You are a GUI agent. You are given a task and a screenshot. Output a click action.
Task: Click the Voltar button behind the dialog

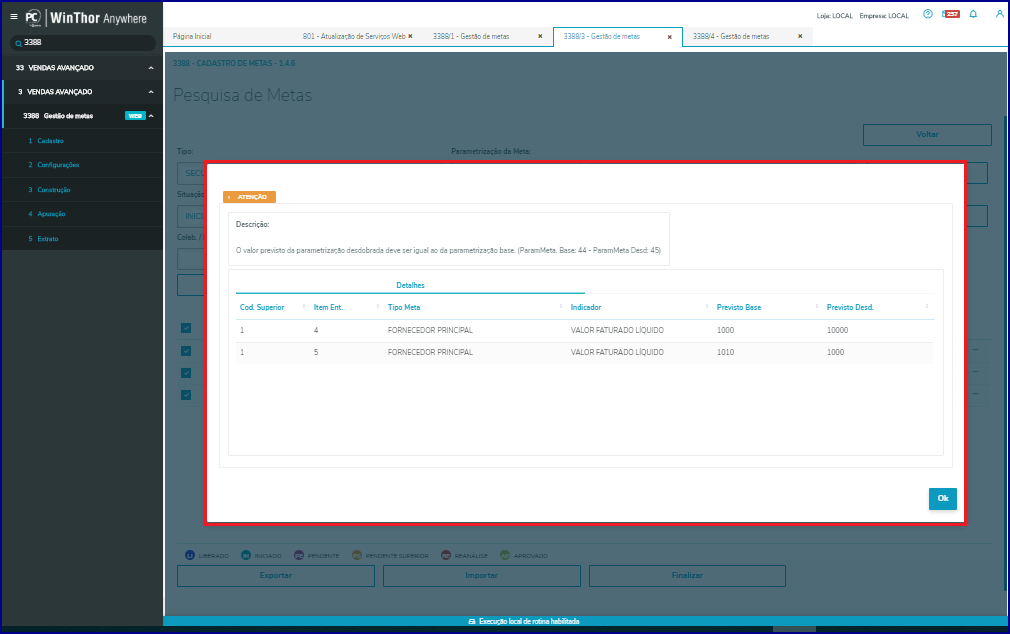[x=927, y=135]
